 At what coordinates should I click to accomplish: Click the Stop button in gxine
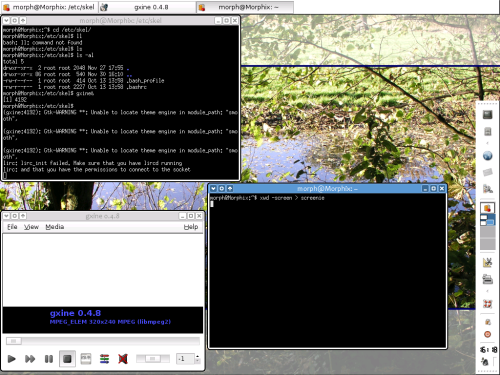point(67,359)
